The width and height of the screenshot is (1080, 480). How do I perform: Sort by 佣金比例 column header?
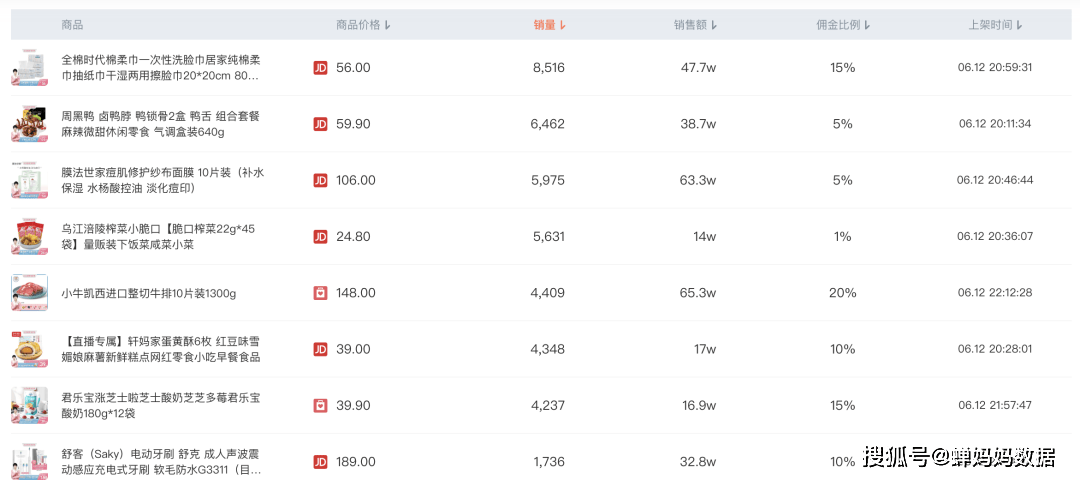(843, 25)
